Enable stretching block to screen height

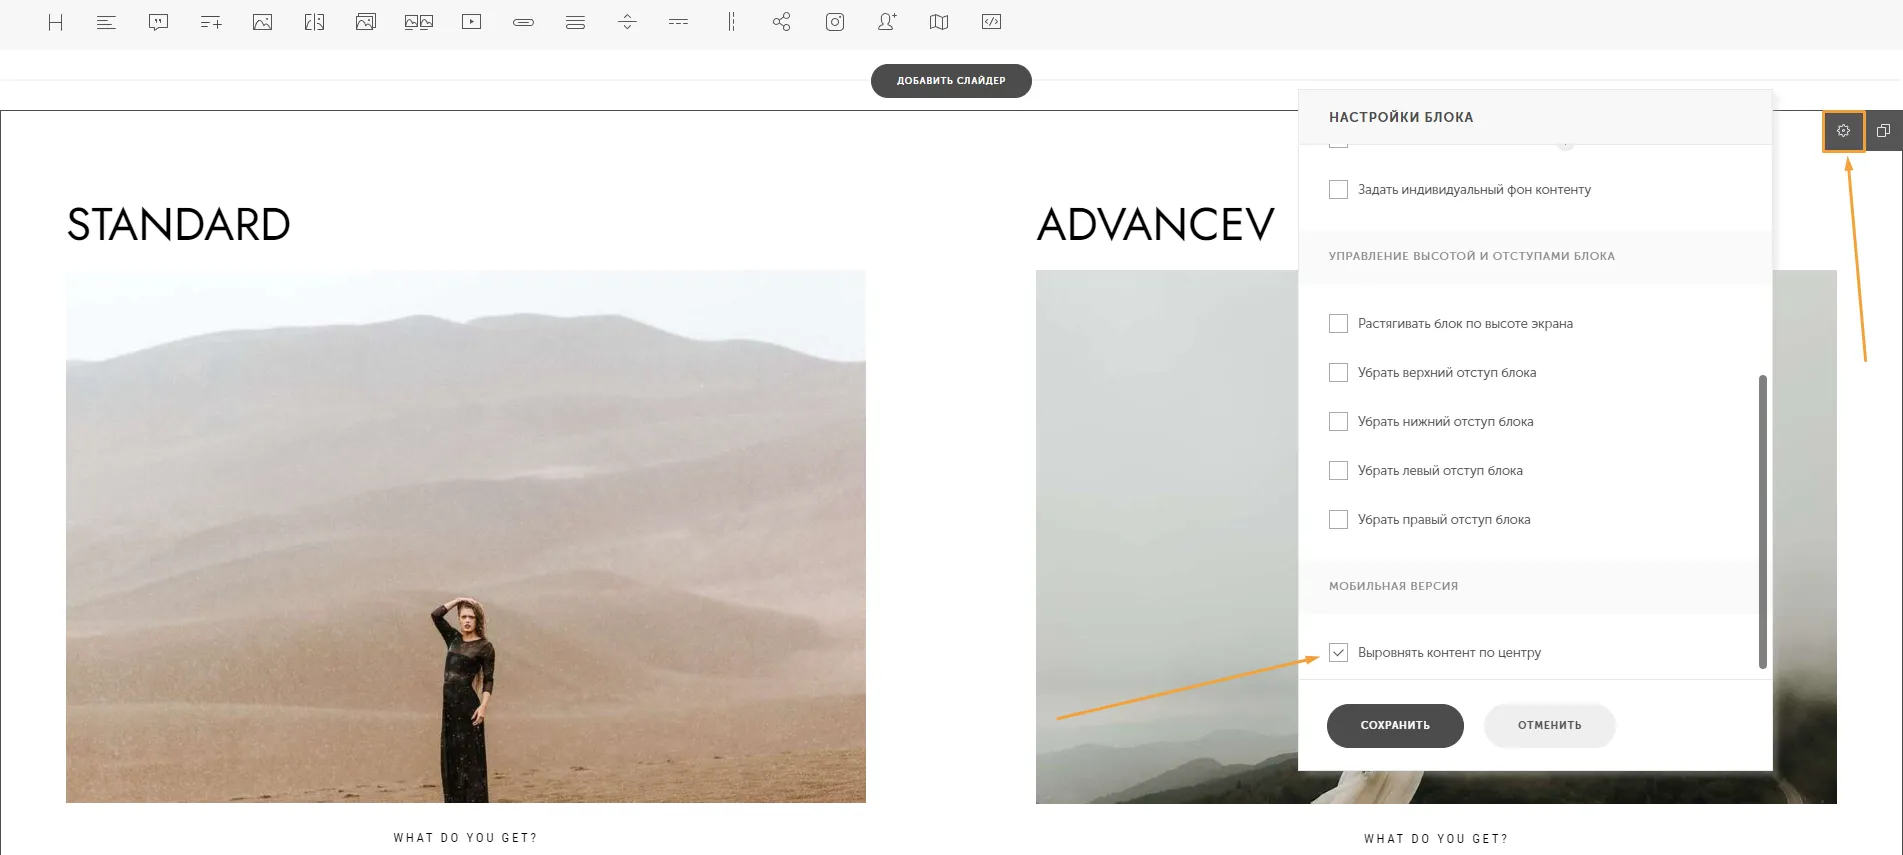1338,324
